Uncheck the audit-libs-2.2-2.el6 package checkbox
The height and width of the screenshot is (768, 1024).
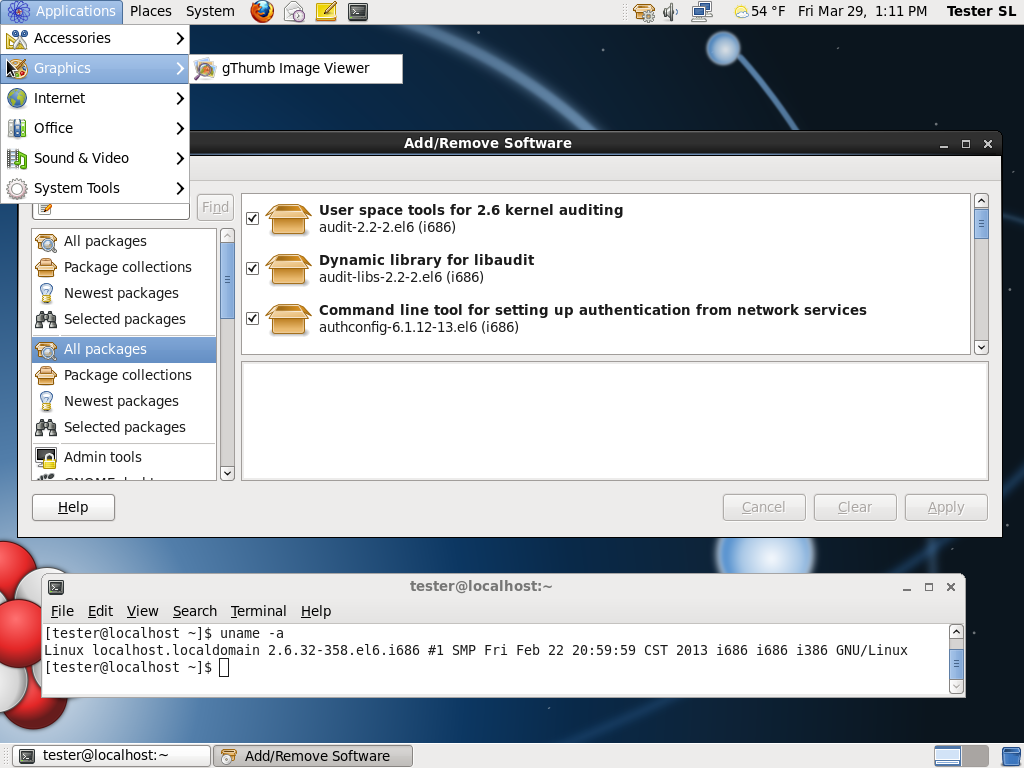[x=252, y=268]
